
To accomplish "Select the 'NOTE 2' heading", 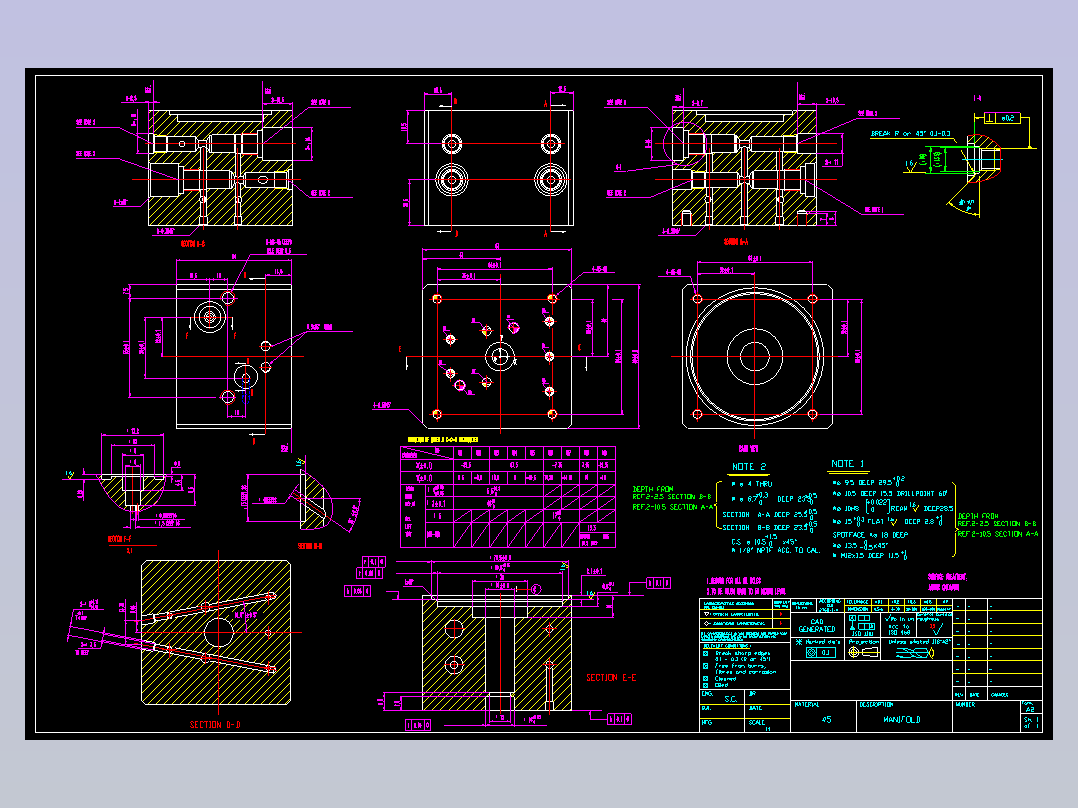I will (x=749, y=466).
